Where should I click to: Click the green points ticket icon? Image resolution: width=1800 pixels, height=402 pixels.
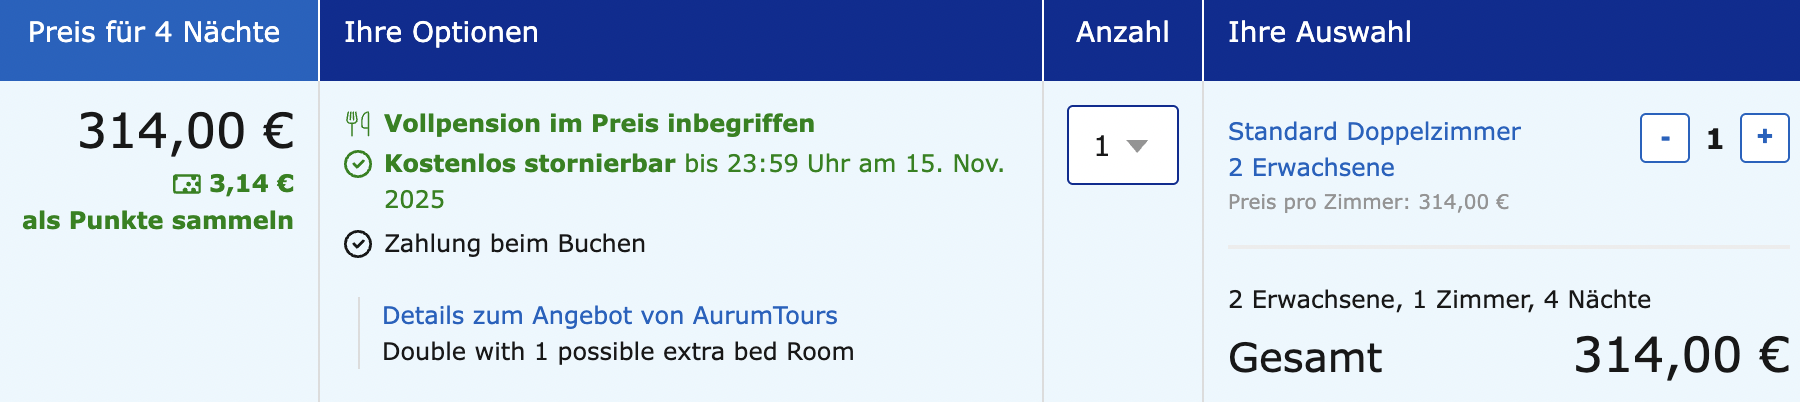pos(186,184)
